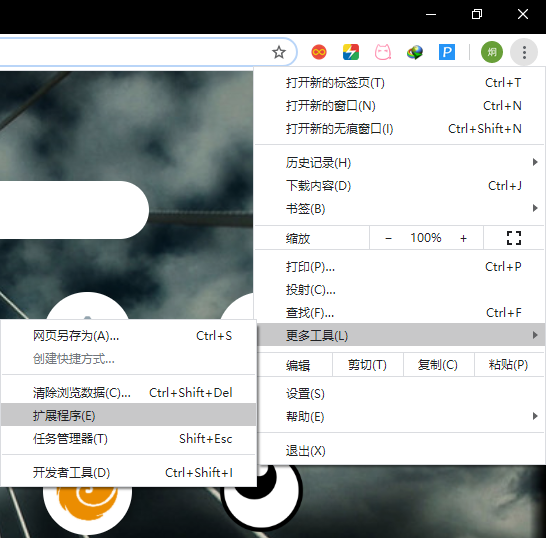Click the three-dot Chrome menu button

pos(524,52)
